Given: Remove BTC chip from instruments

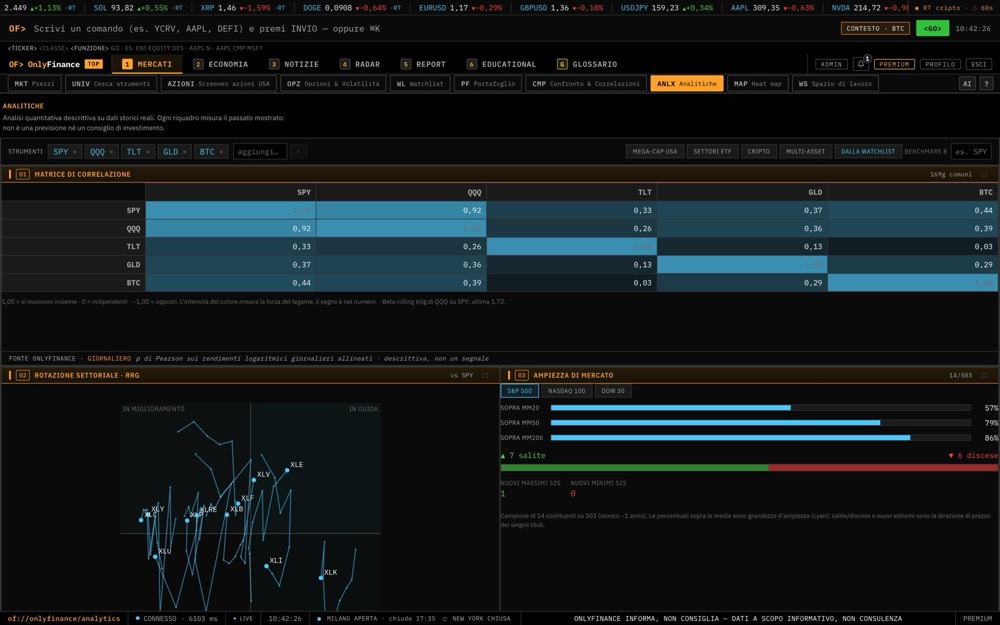Looking at the screenshot, I should [x=221, y=152].
